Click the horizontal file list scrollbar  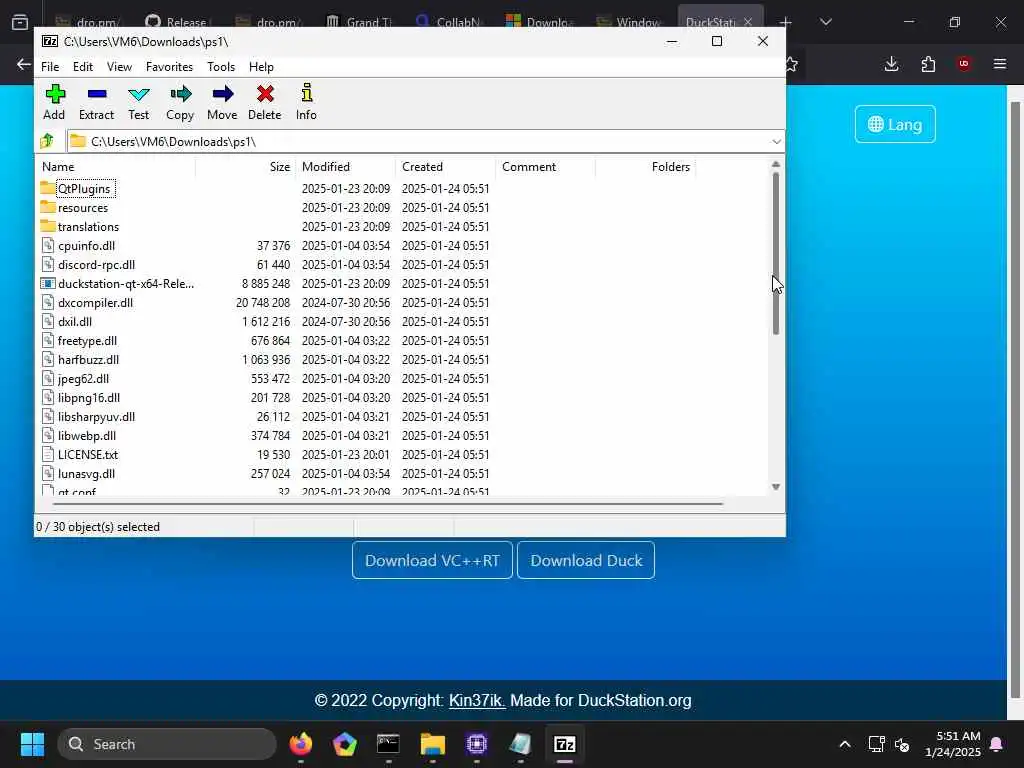(388, 504)
